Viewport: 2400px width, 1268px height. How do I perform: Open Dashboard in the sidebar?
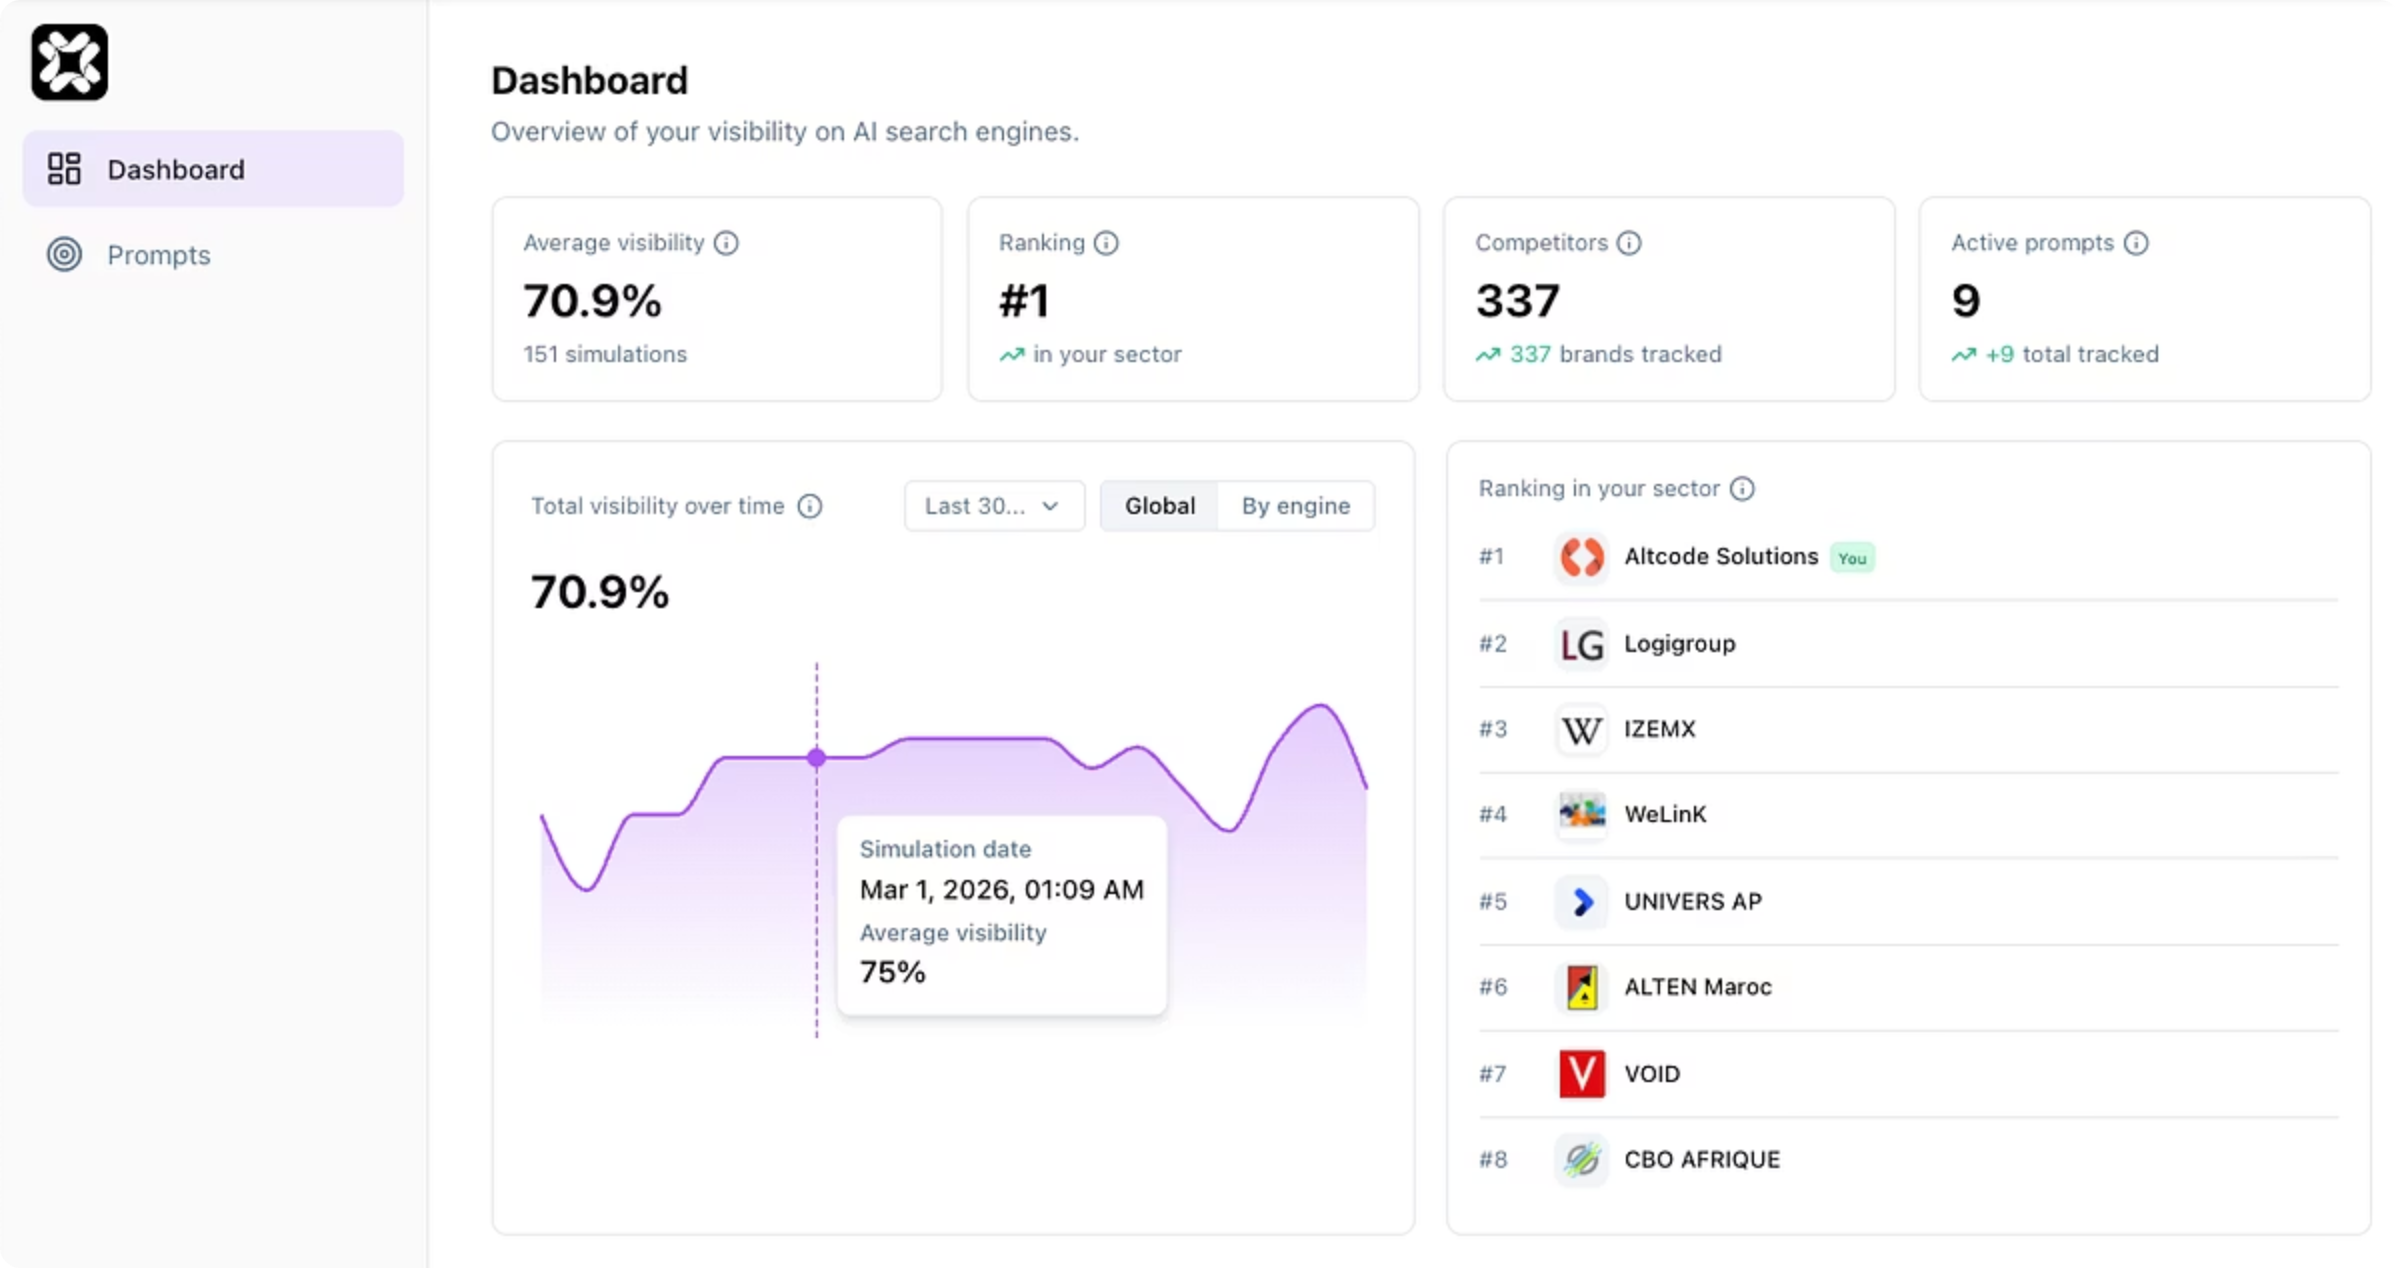pyautogui.click(x=213, y=169)
